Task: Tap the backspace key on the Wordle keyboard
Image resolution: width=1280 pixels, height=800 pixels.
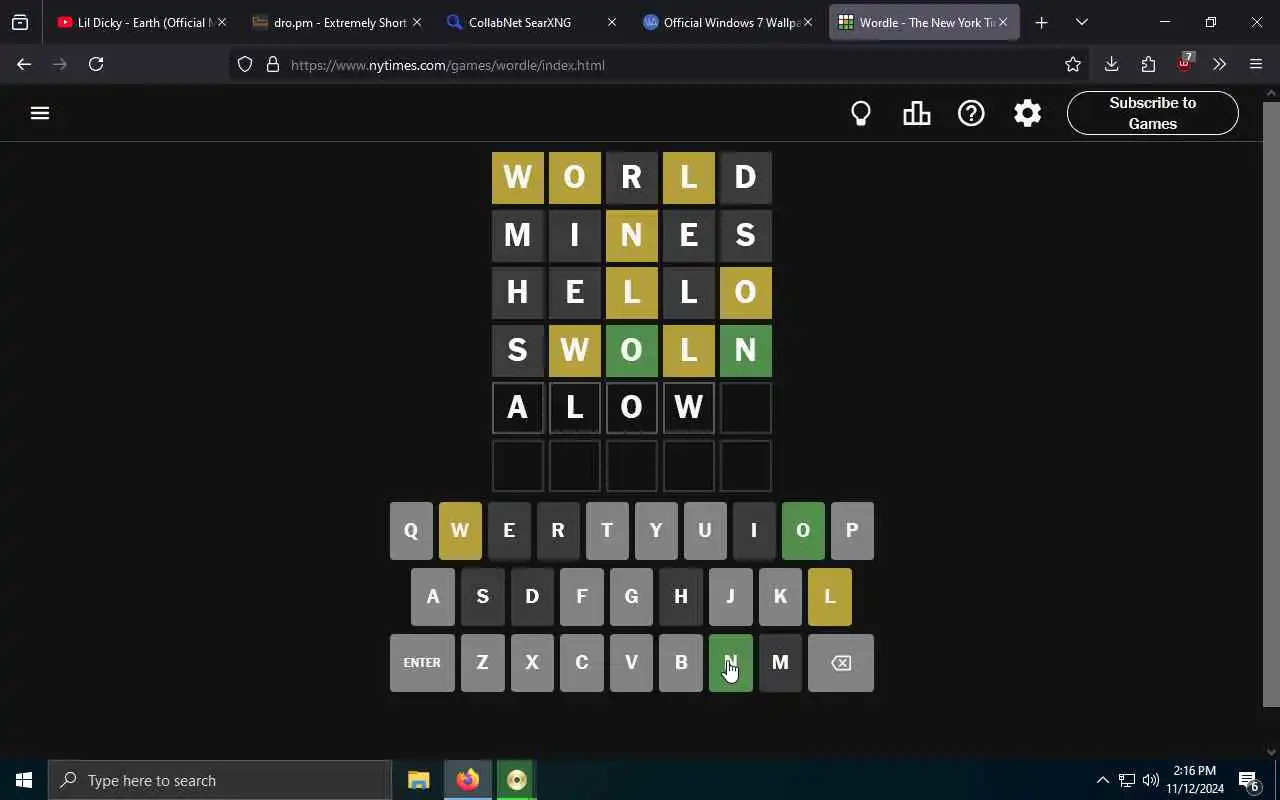Action: (841, 663)
